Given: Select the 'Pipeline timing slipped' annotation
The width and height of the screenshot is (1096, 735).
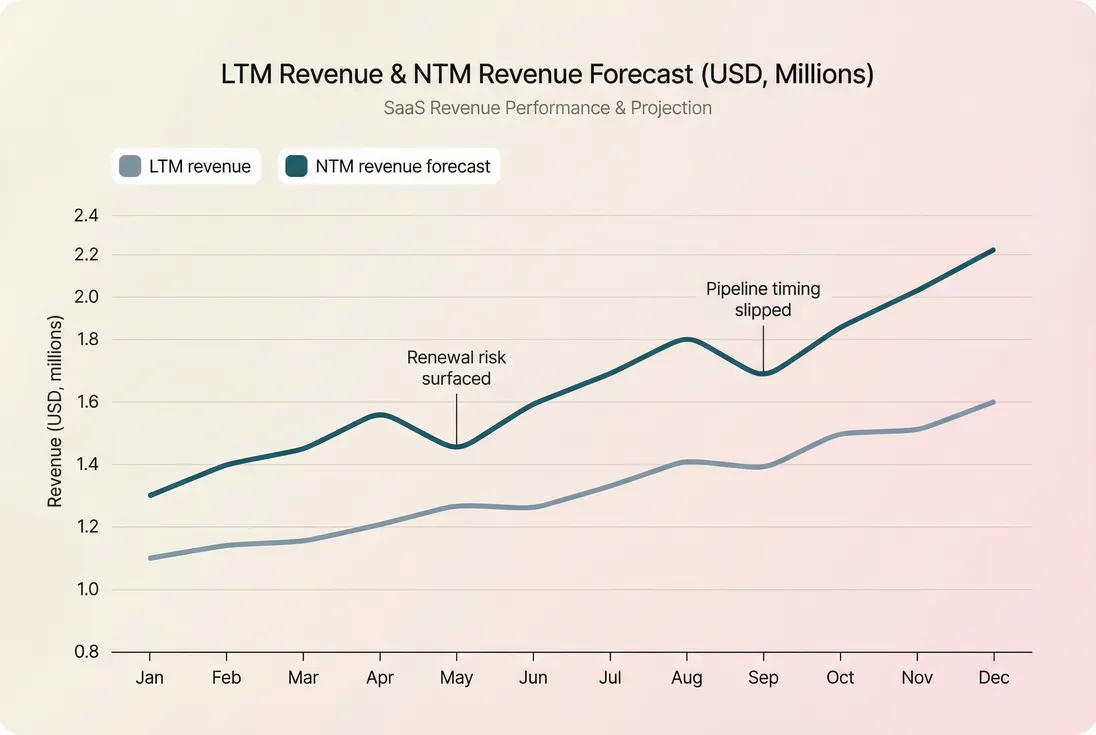Looking at the screenshot, I should pyautogui.click(x=763, y=299).
